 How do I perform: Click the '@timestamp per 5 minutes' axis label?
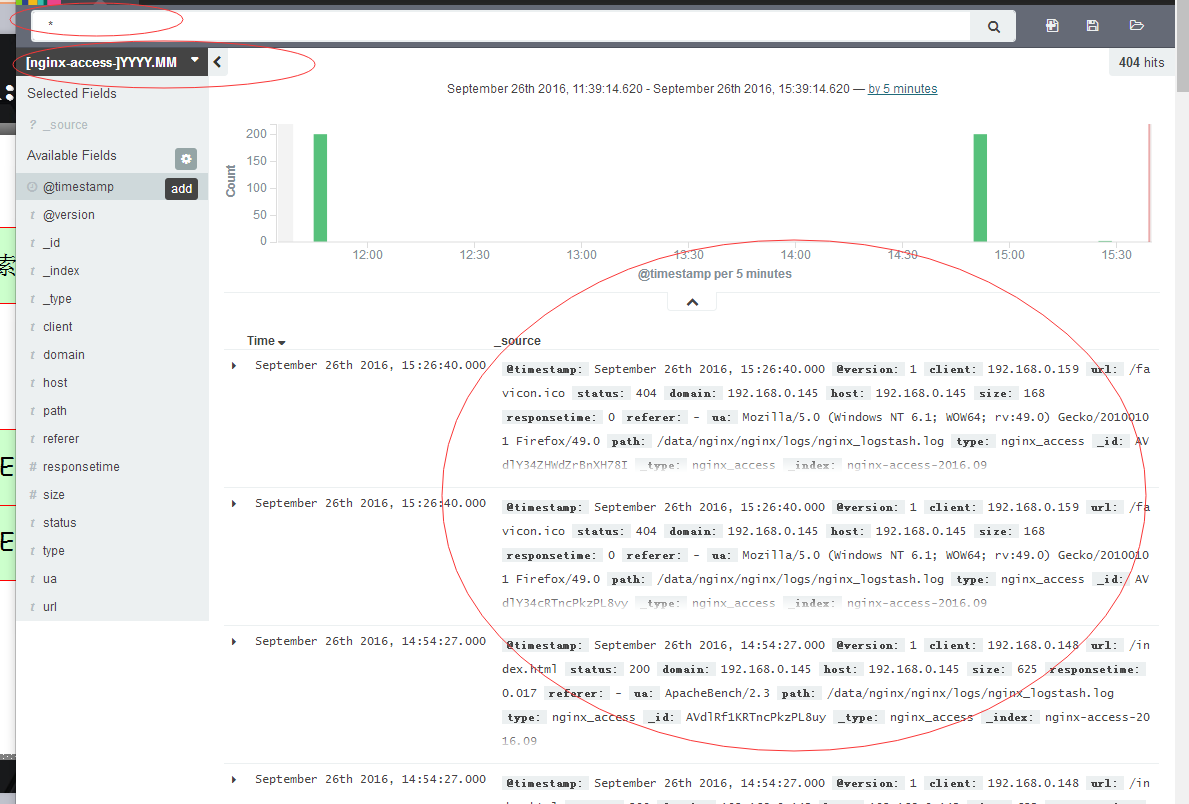click(x=714, y=274)
